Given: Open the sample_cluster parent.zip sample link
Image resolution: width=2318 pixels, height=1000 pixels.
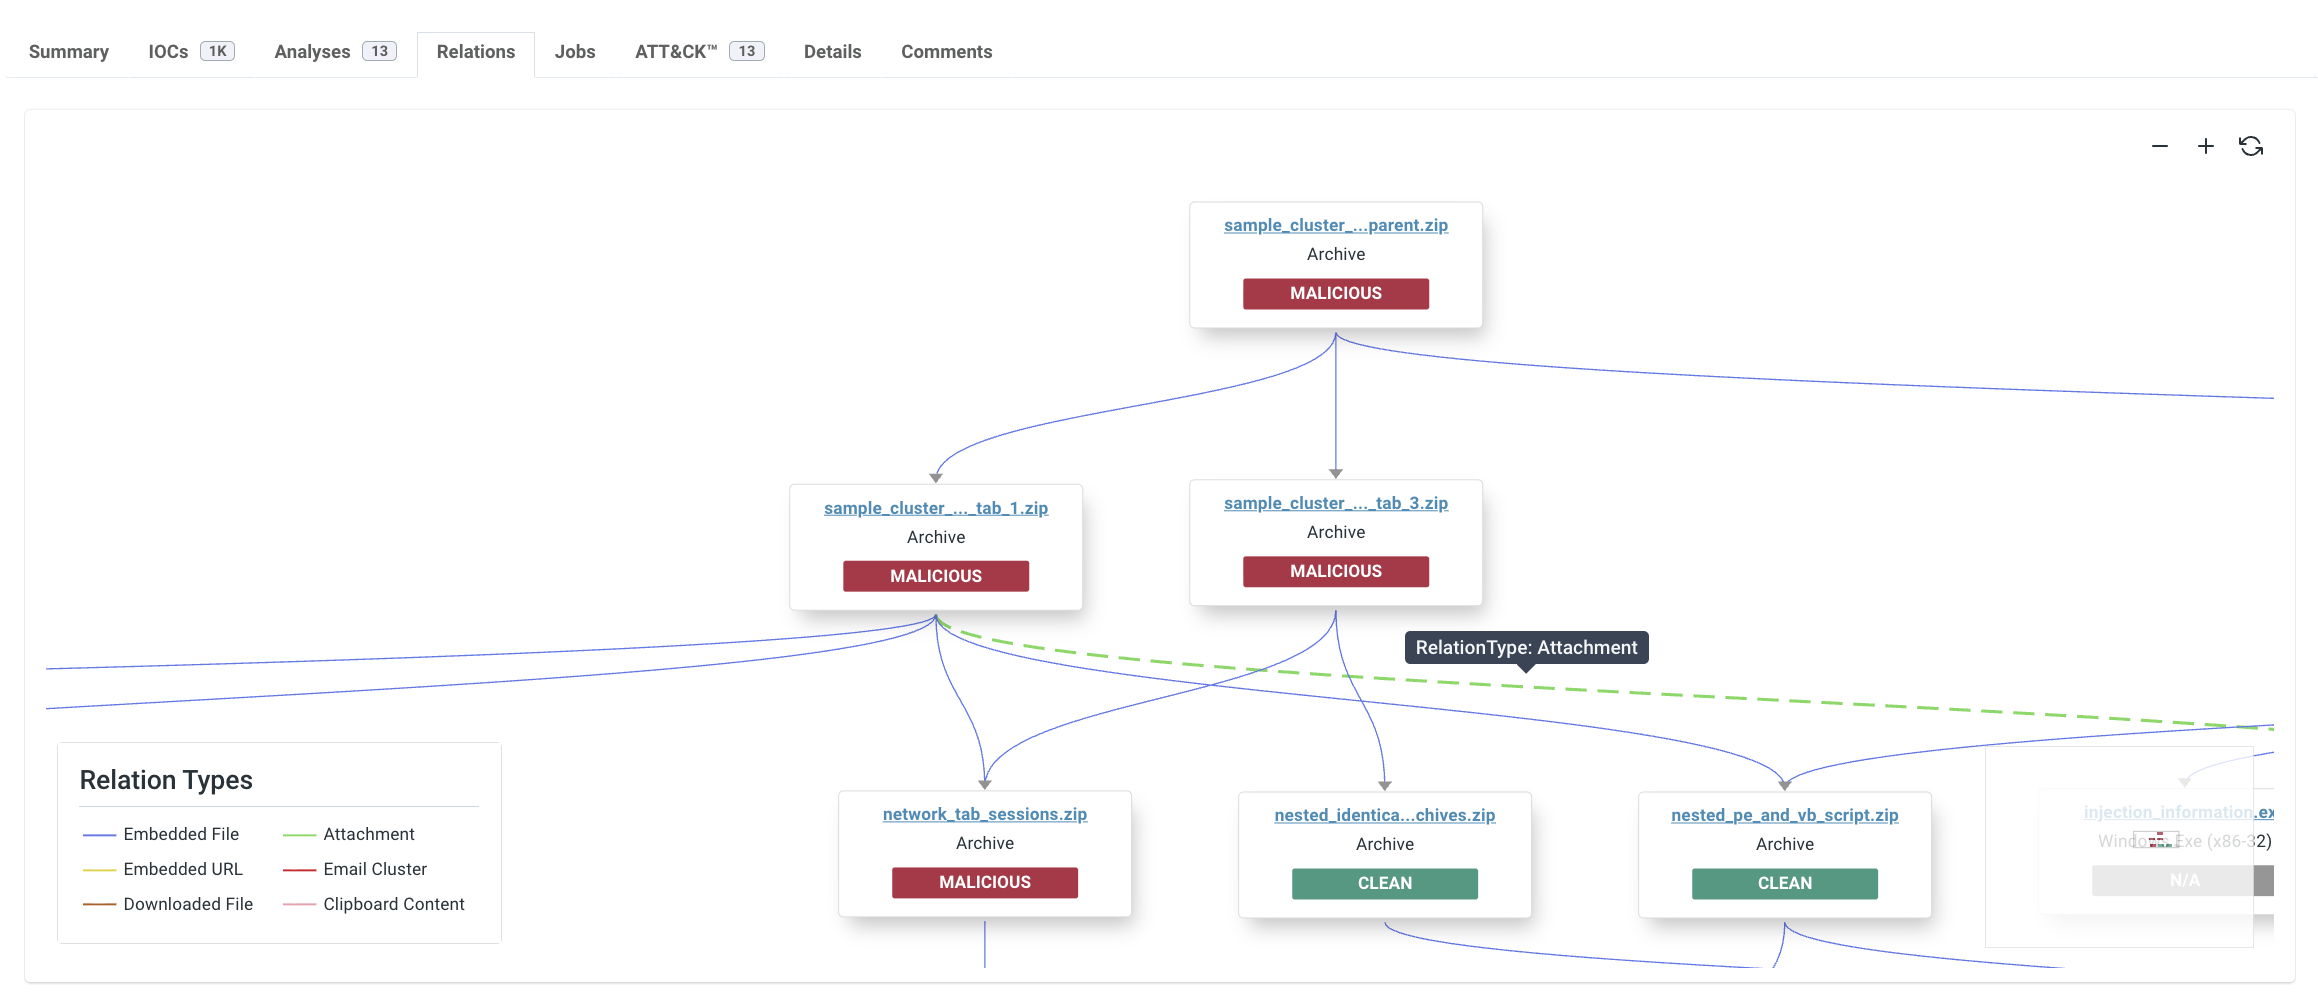Looking at the screenshot, I should tap(1336, 225).
